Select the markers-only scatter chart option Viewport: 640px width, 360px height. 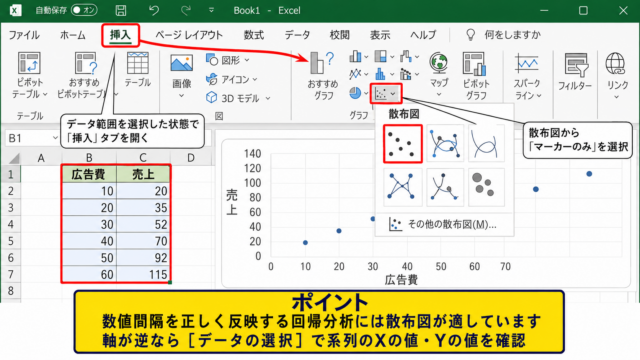[402, 144]
